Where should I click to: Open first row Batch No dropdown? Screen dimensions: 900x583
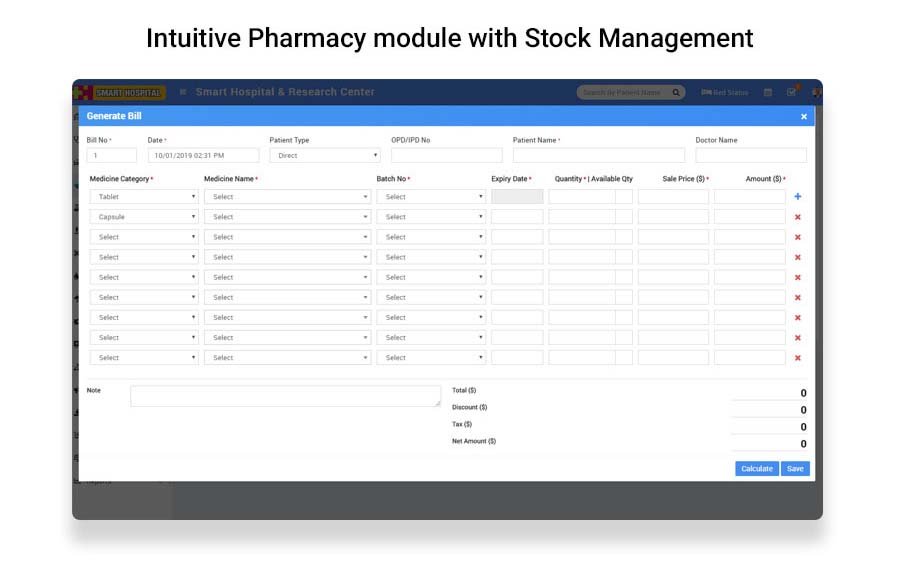point(431,197)
